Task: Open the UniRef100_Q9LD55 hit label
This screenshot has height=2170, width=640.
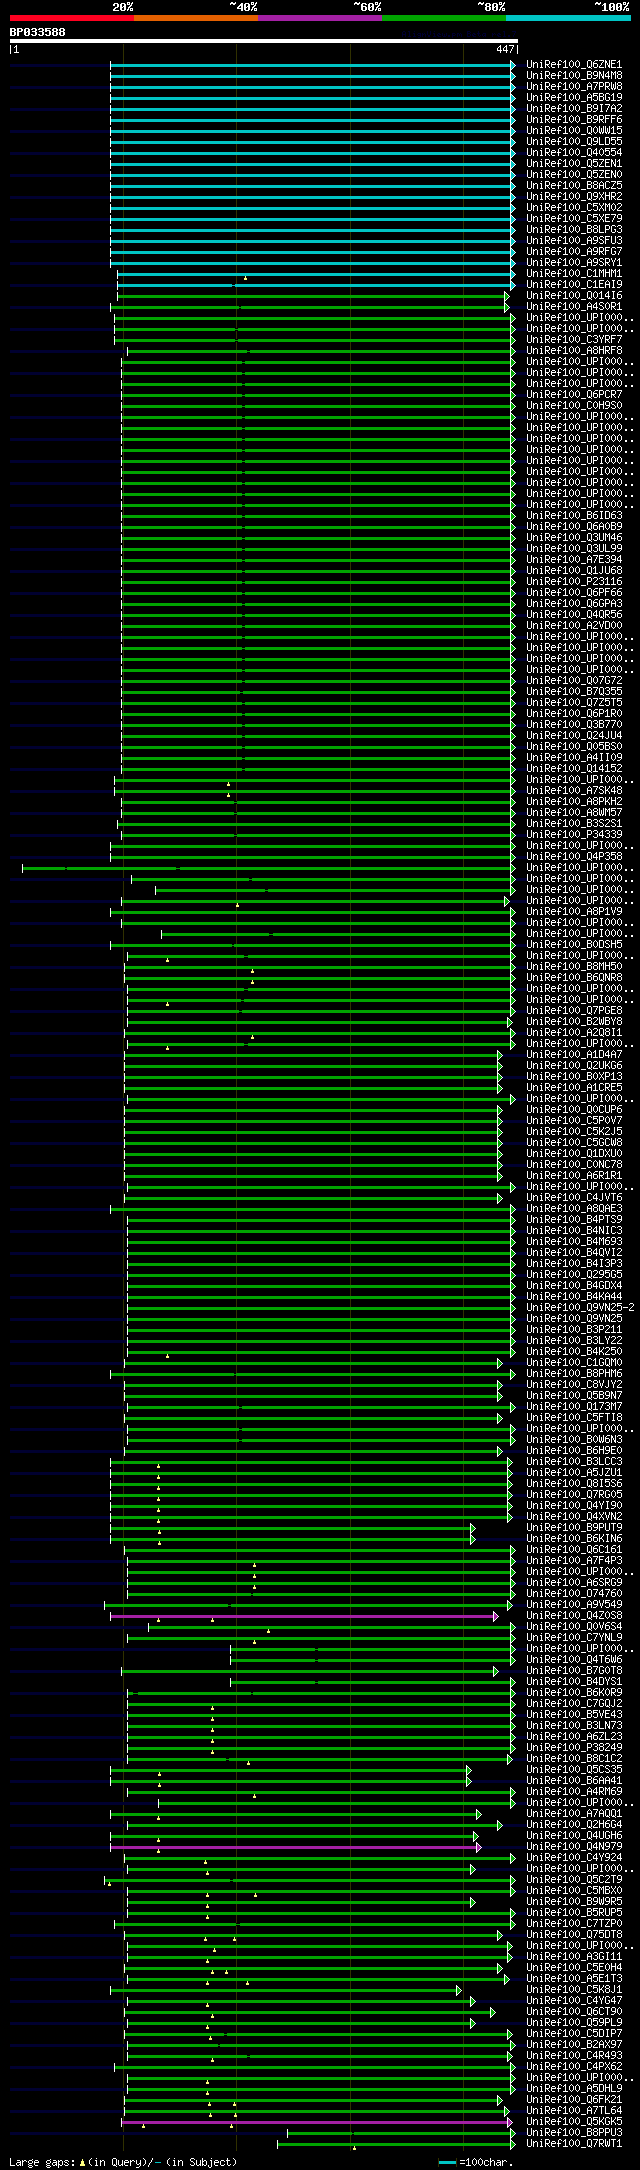Action: [574, 142]
